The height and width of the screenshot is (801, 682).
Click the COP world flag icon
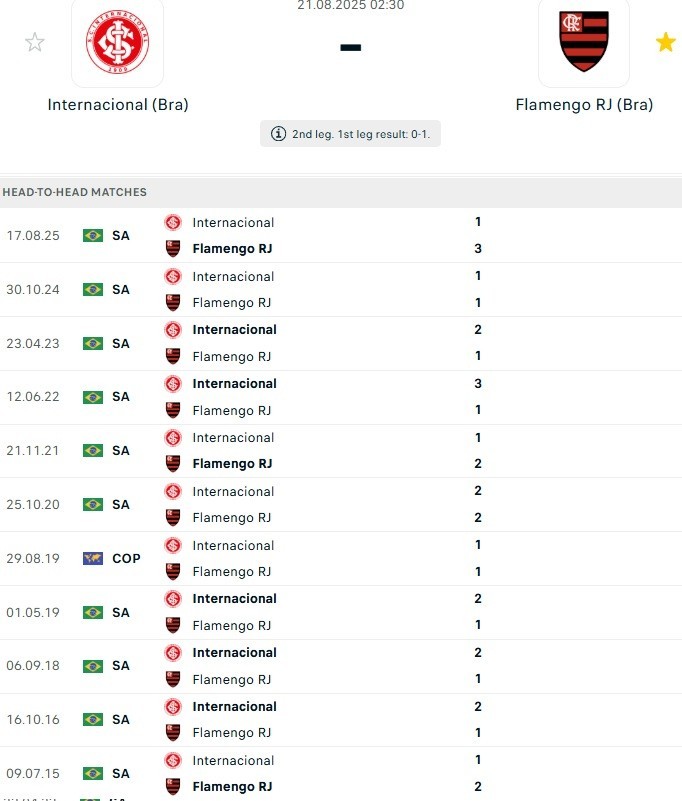93,558
